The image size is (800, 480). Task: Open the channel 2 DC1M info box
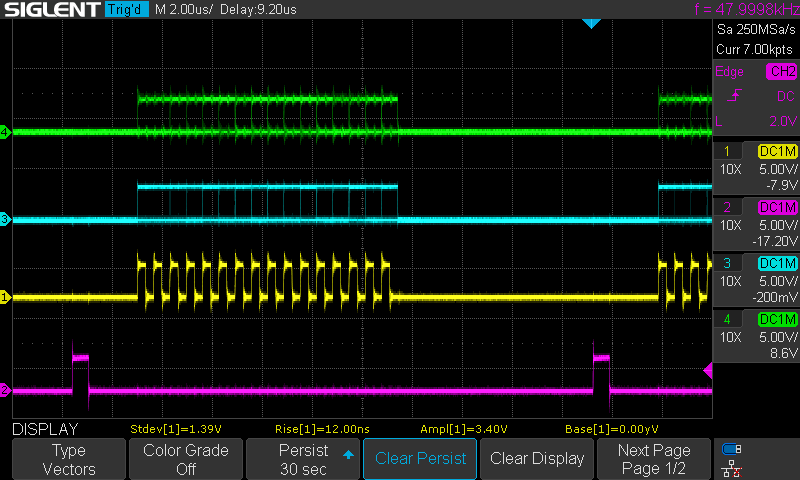pos(756,224)
